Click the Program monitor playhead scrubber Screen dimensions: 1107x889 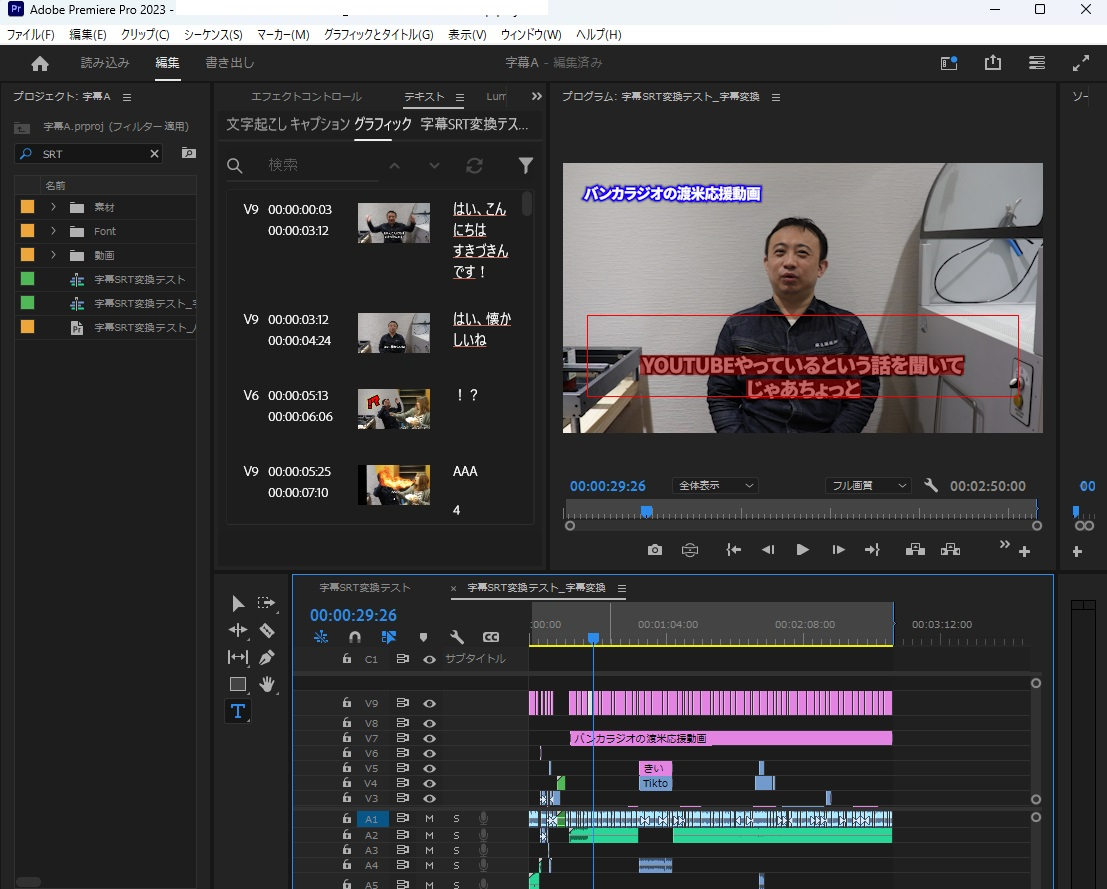tap(646, 511)
